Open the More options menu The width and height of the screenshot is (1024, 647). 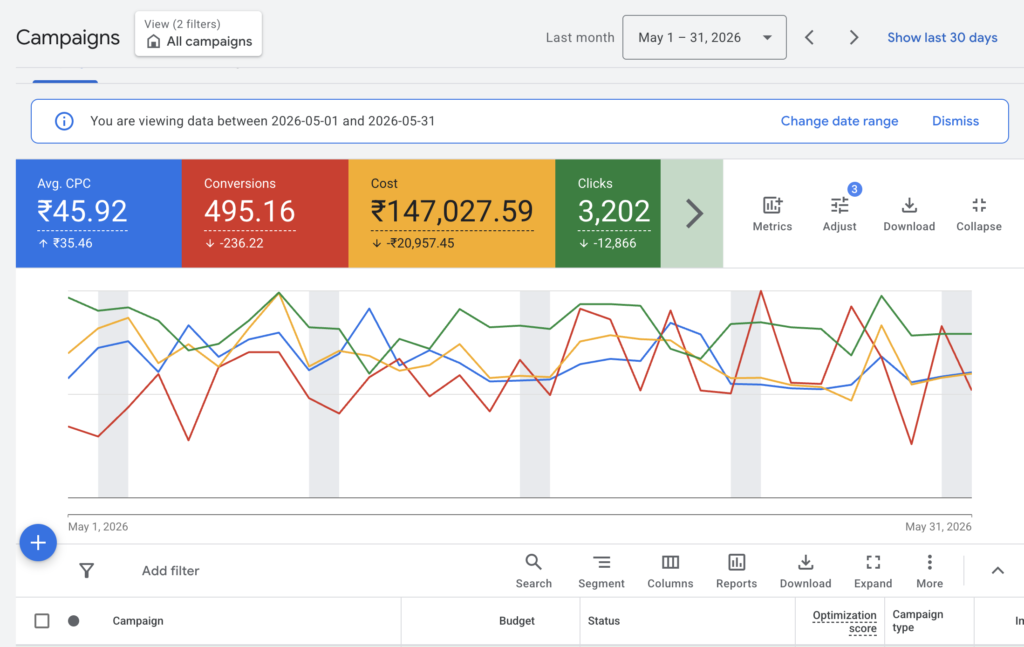click(x=929, y=571)
